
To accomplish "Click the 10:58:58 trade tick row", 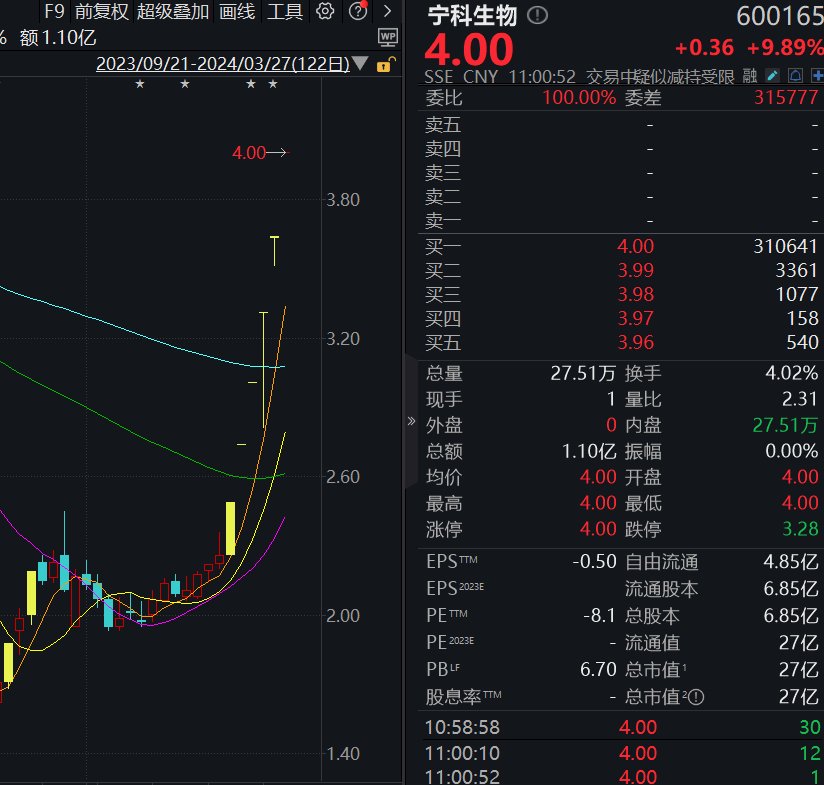I will tap(621, 727).
